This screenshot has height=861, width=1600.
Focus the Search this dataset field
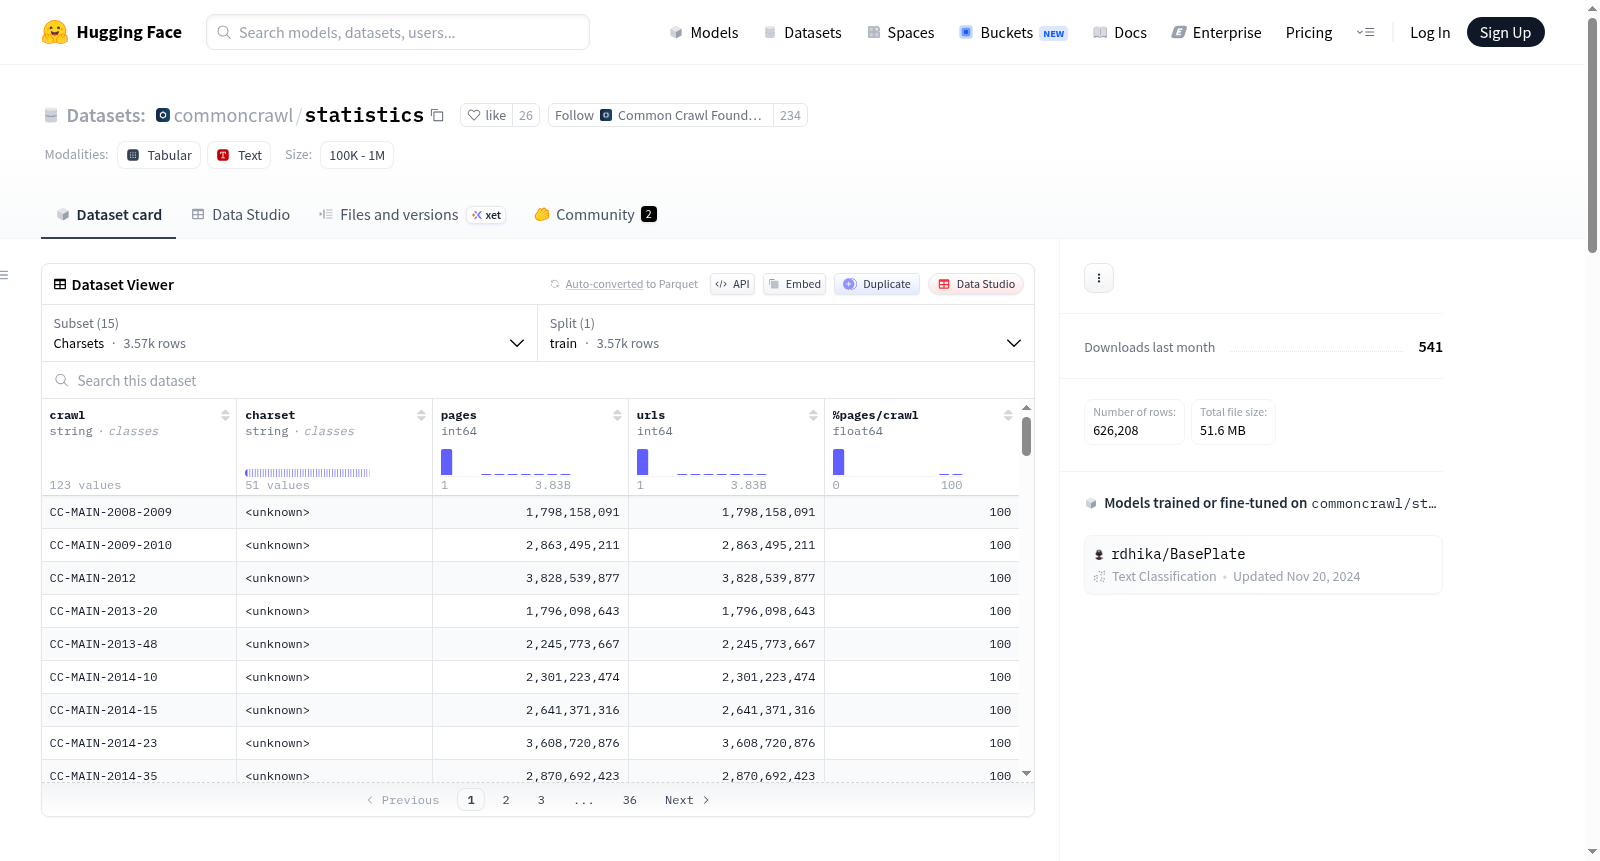(x=538, y=380)
